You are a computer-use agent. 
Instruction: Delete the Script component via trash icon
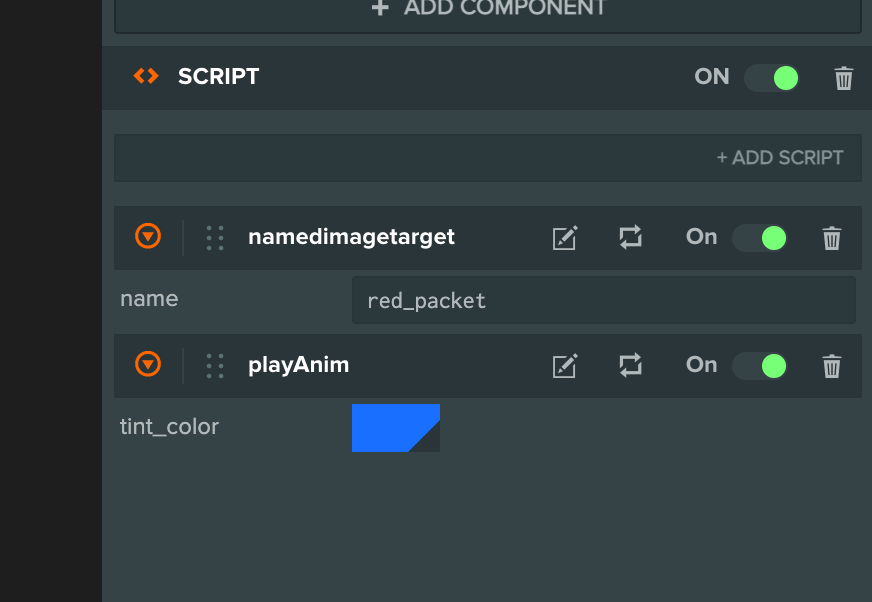[x=844, y=78]
